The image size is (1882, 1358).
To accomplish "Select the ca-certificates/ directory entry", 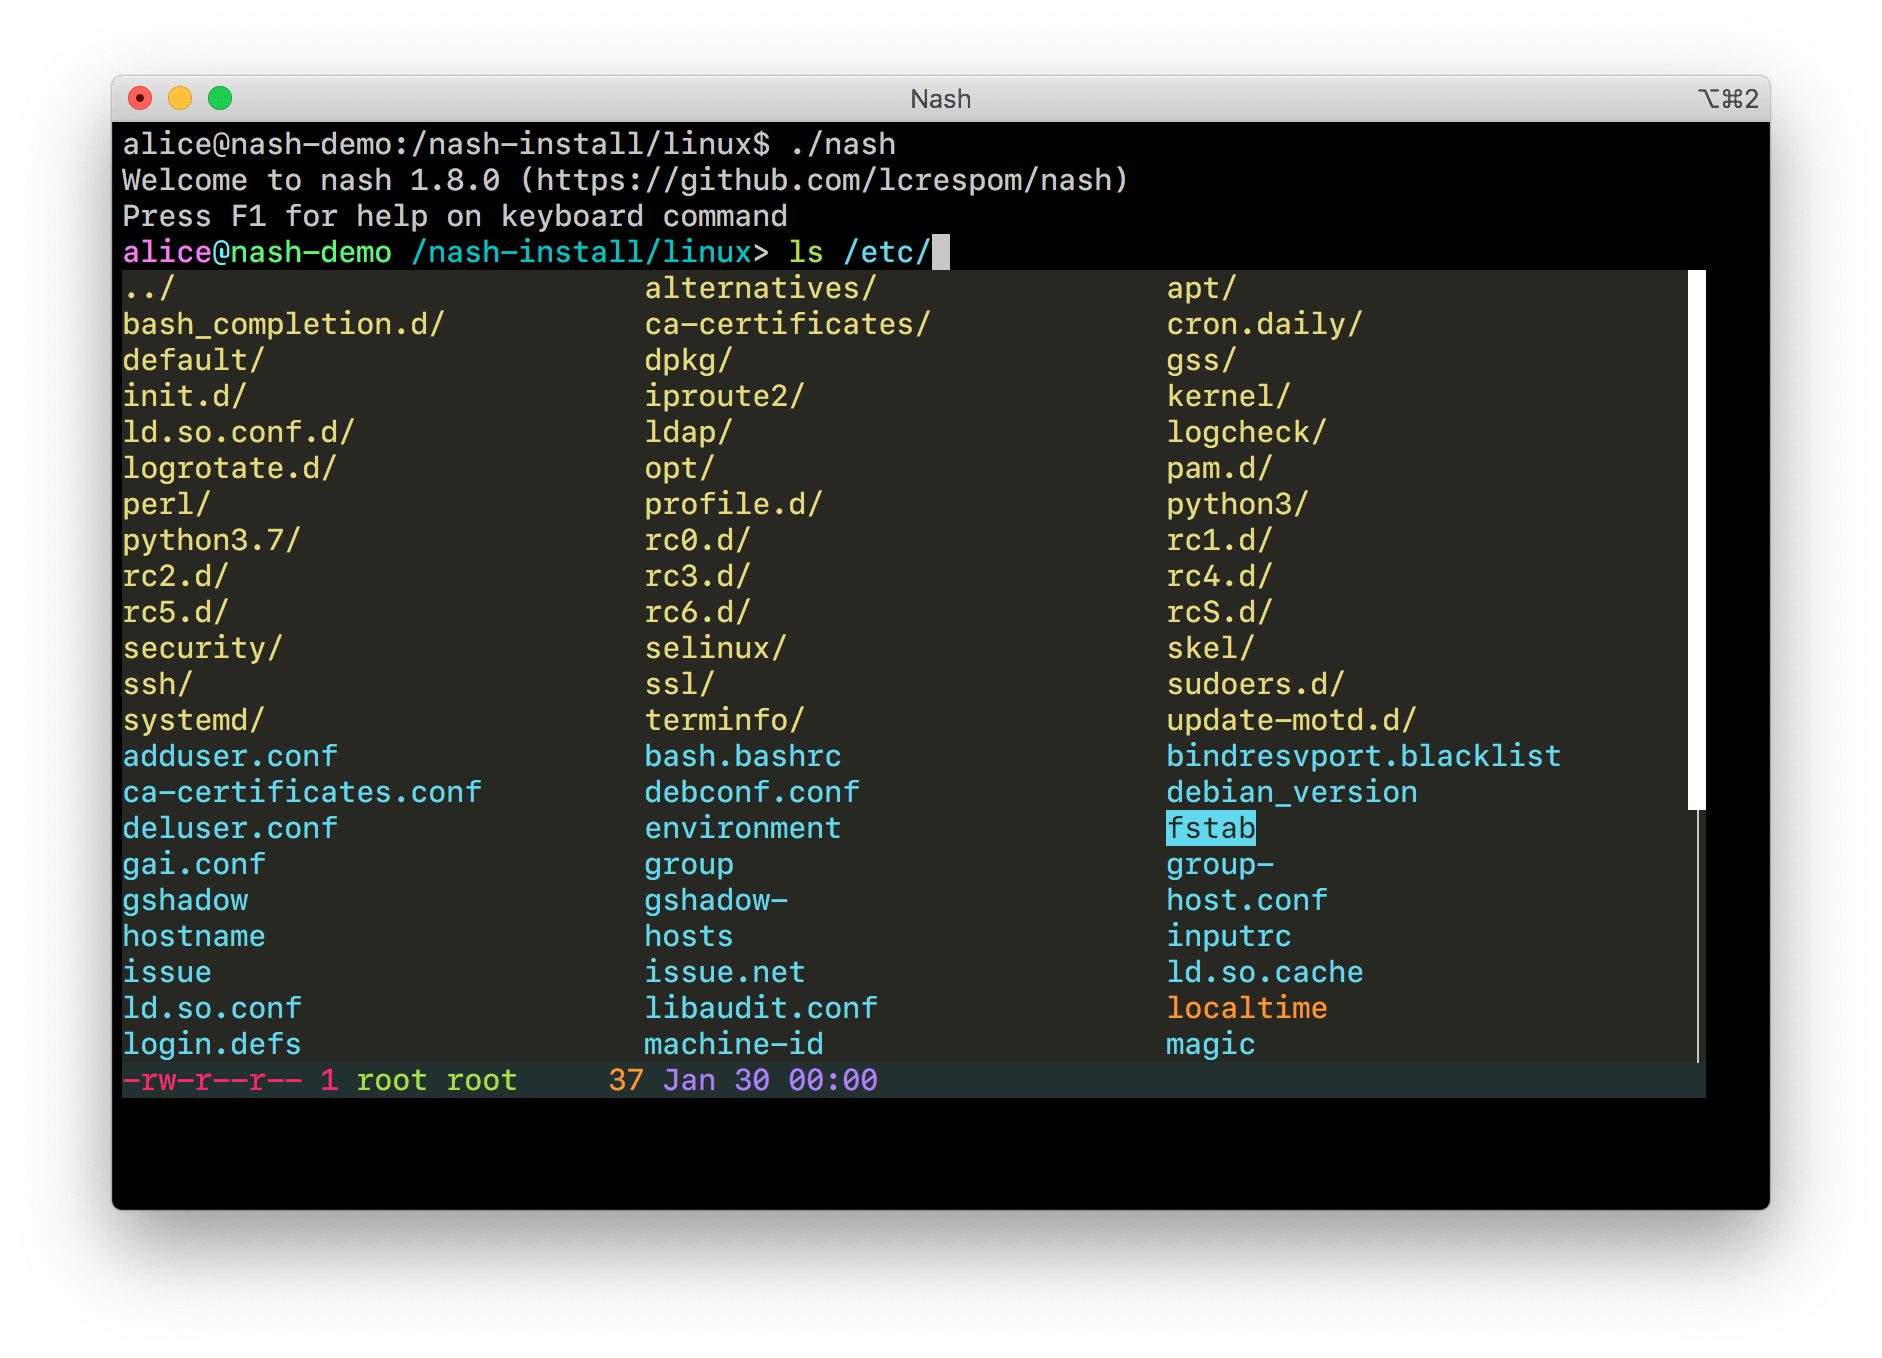I will click(787, 324).
